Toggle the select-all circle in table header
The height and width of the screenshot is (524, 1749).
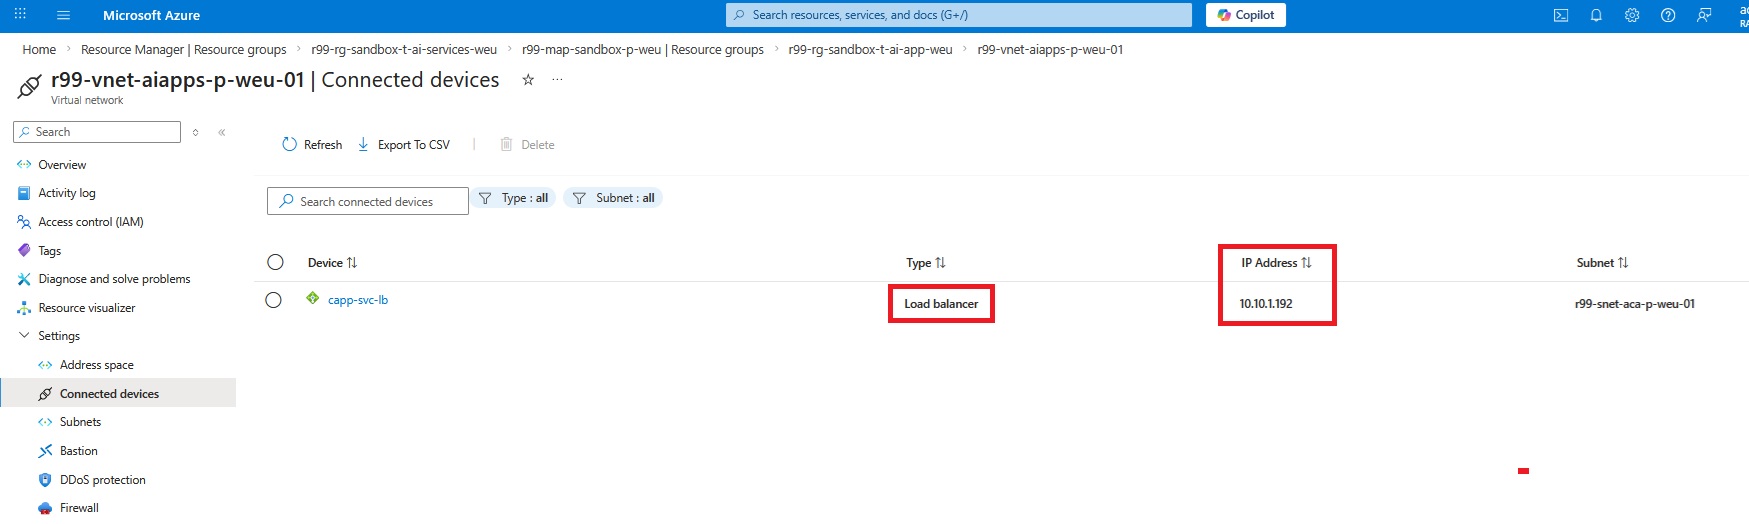point(275,262)
